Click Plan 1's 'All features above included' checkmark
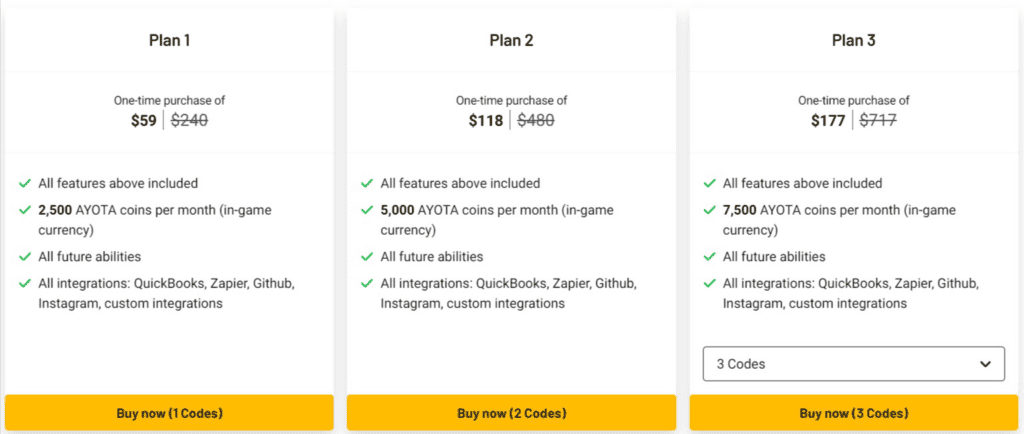The width and height of the screenshot is (1024, 434). coord(25,184)
